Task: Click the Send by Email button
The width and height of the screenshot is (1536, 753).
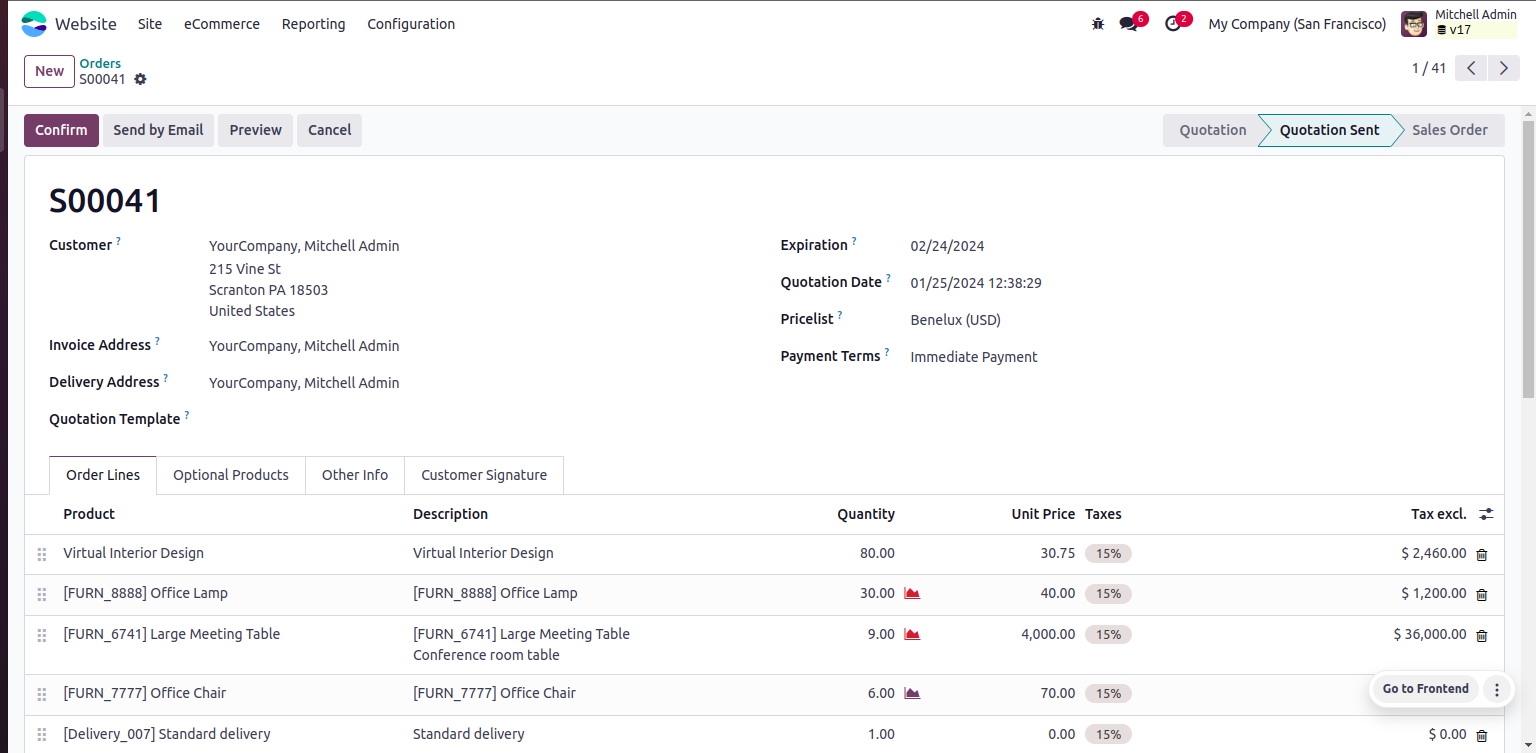Action: 158,130
